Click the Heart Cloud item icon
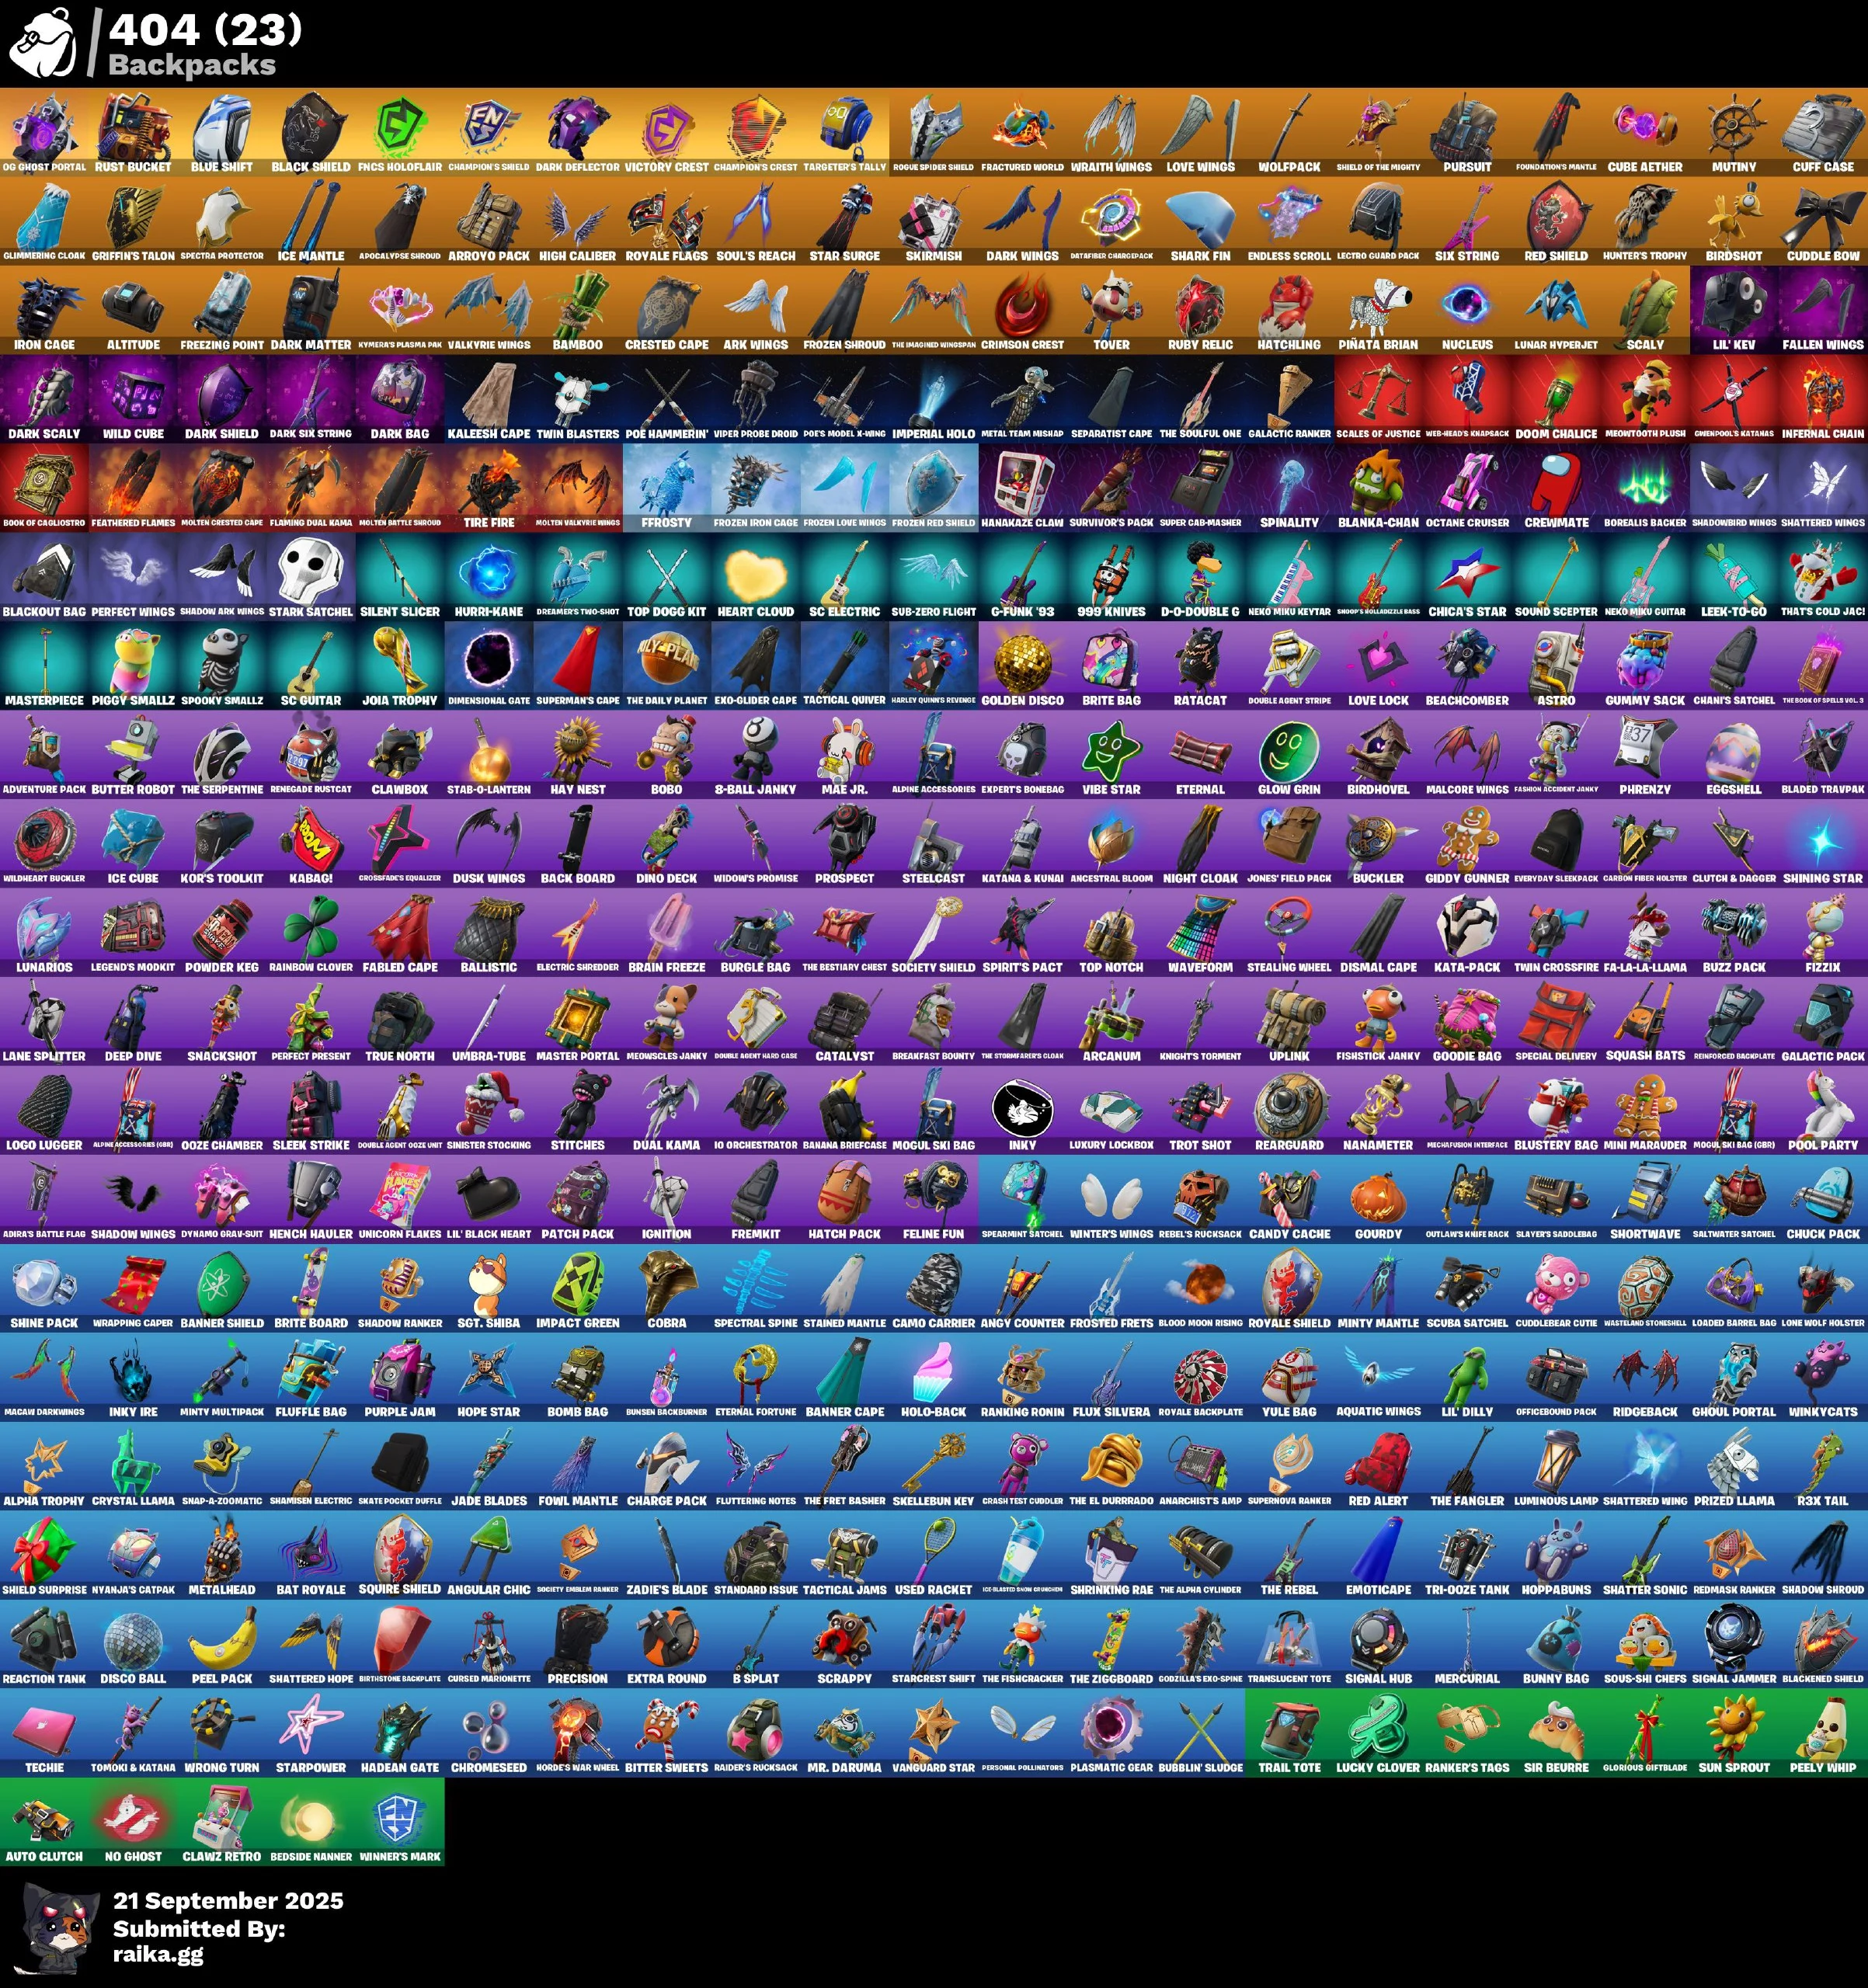The image size is (1868, 1988). [x=755, y=571]
